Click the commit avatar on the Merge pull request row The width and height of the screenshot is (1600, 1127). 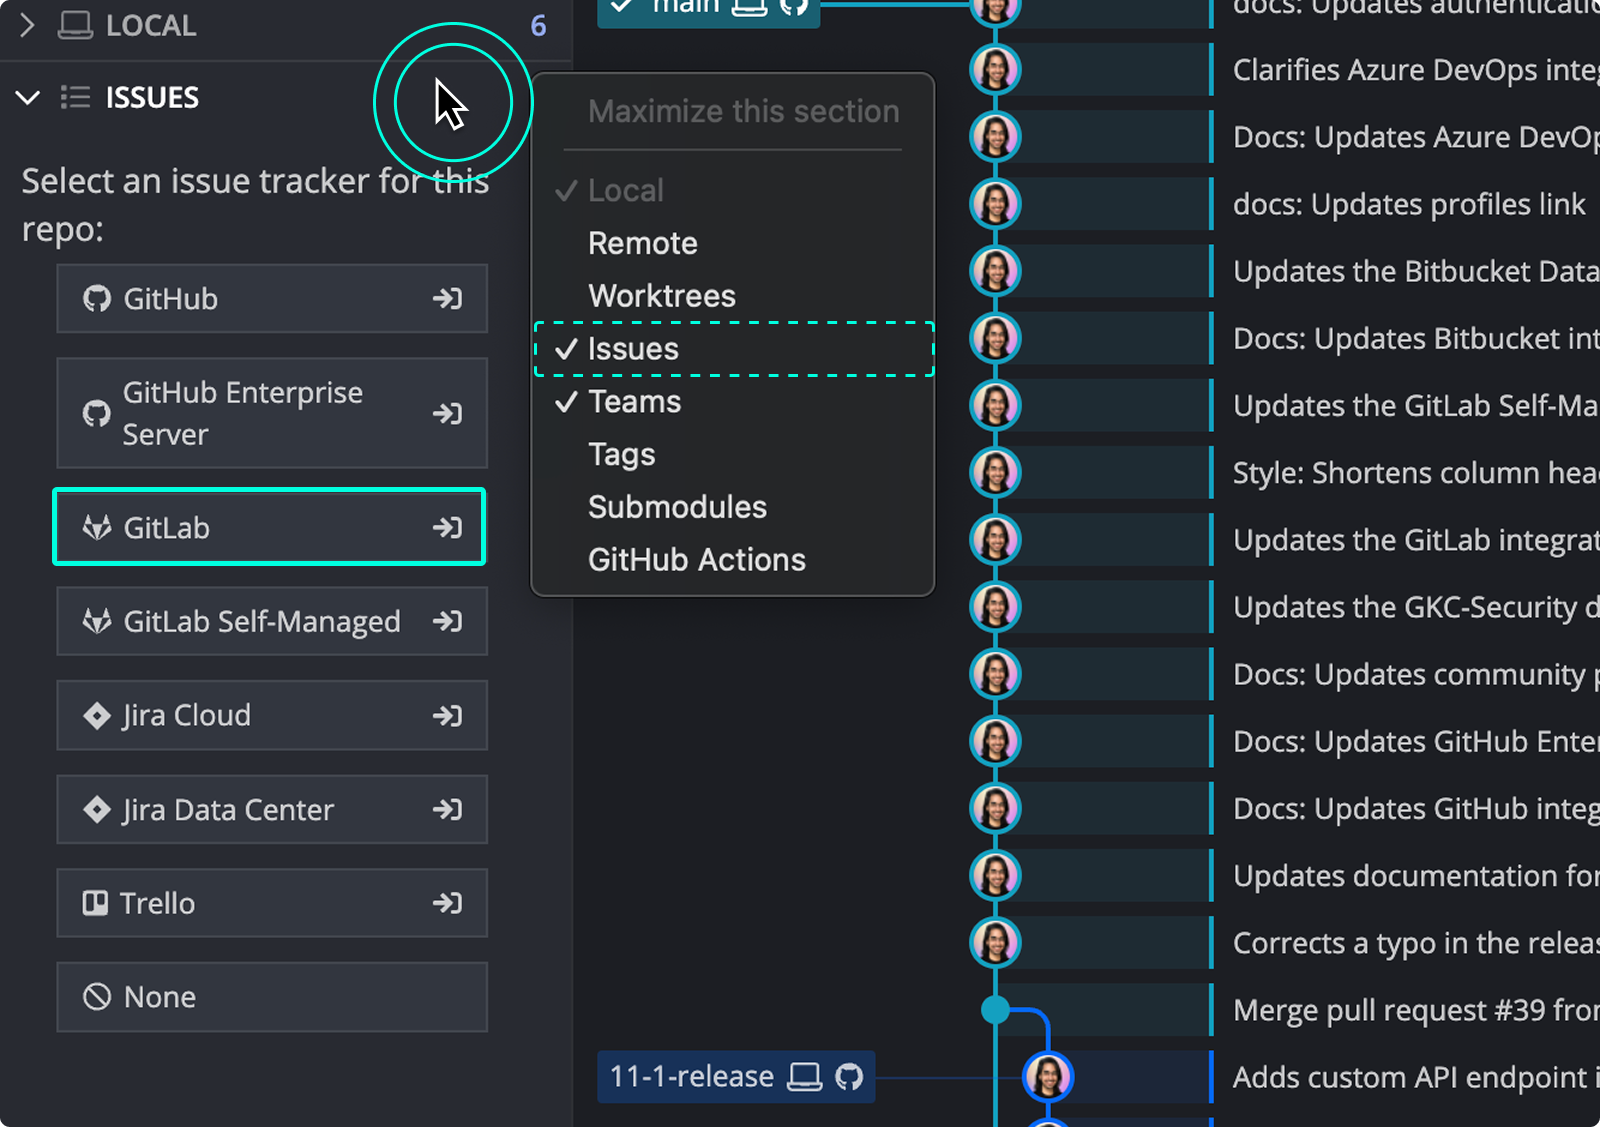(x=995, y=1009)
